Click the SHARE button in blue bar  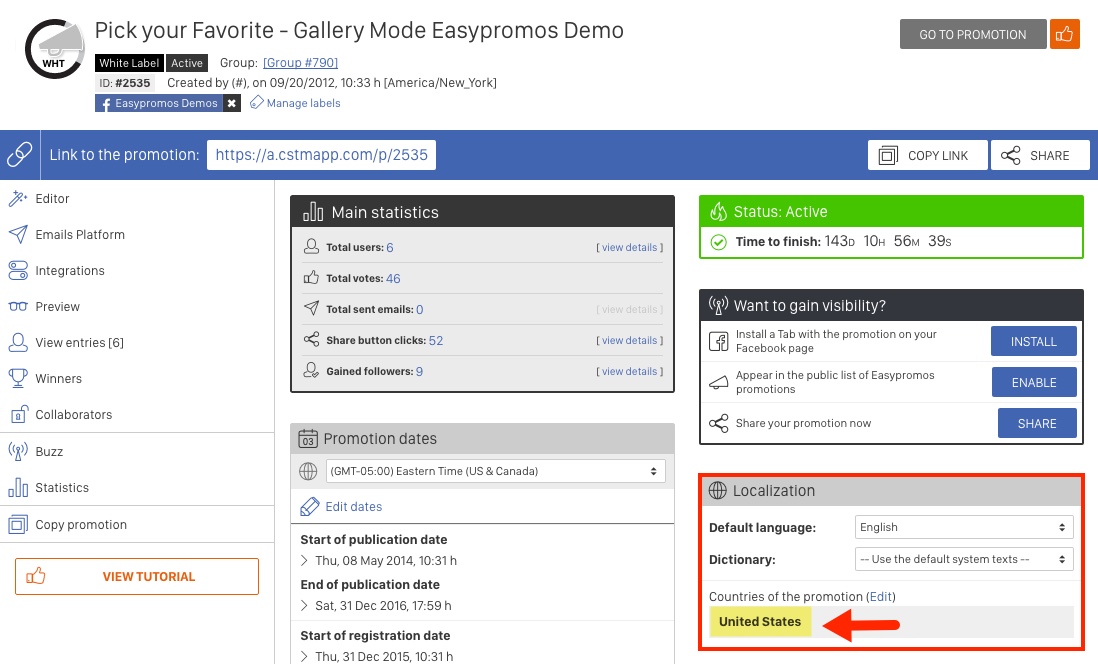coord(1040,155)
